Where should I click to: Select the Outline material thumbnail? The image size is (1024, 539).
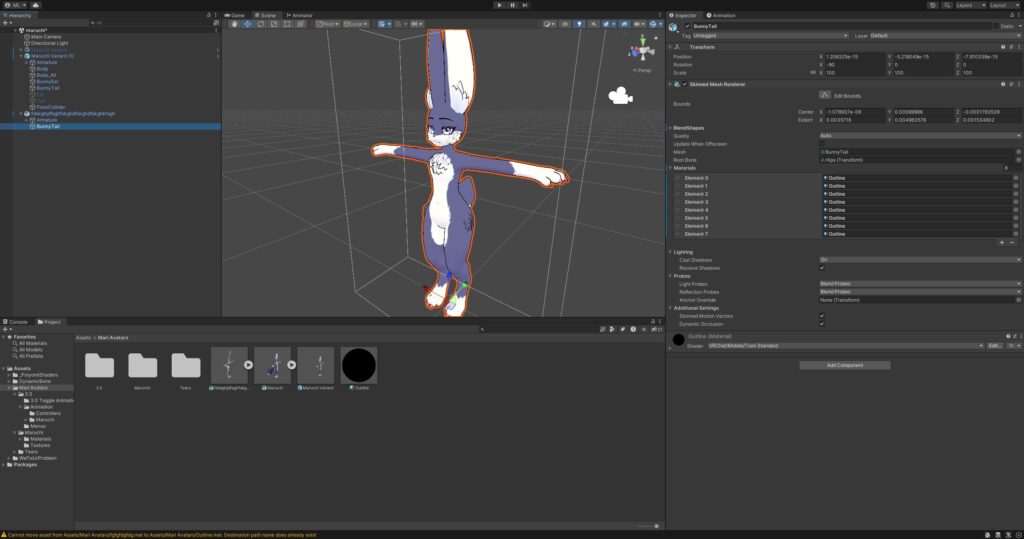[359, 366]
